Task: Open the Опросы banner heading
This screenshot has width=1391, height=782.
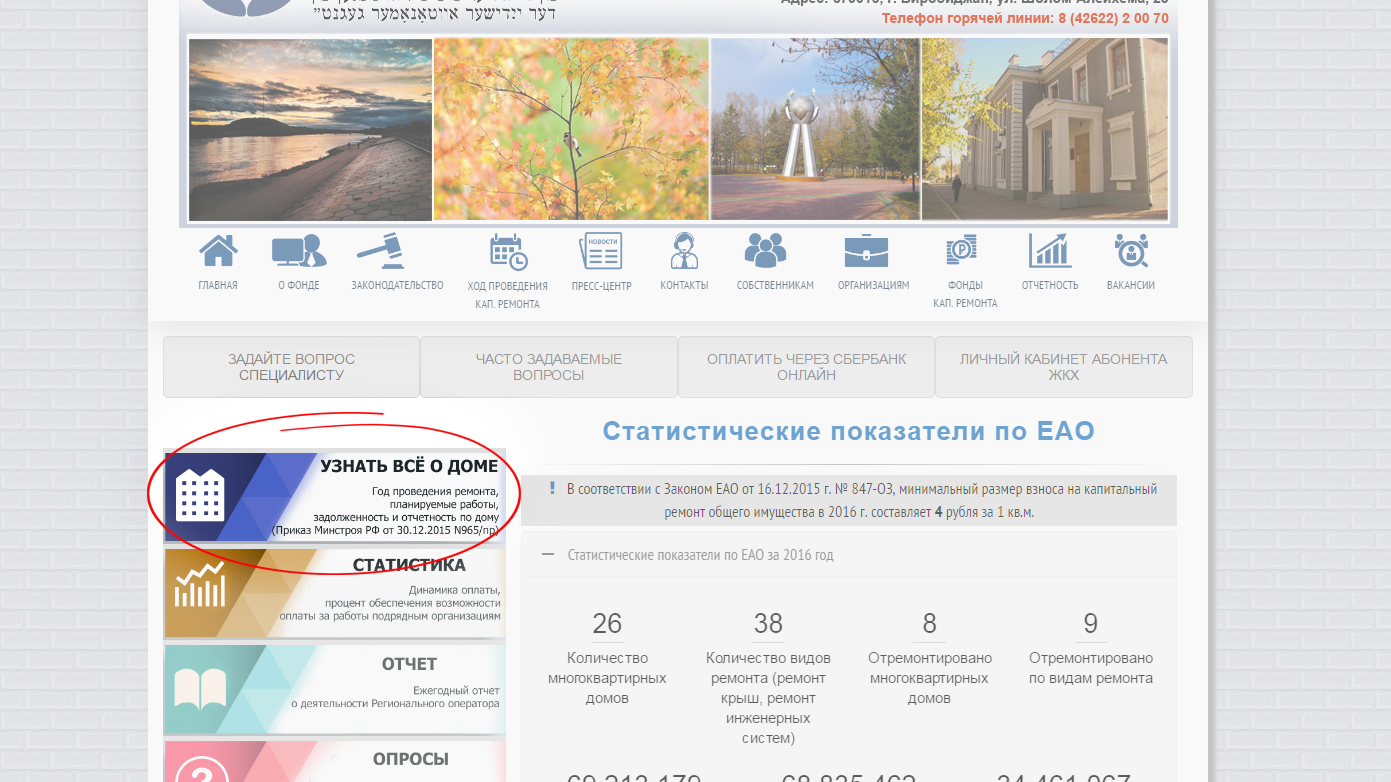Action: click(x=411, y=759)
